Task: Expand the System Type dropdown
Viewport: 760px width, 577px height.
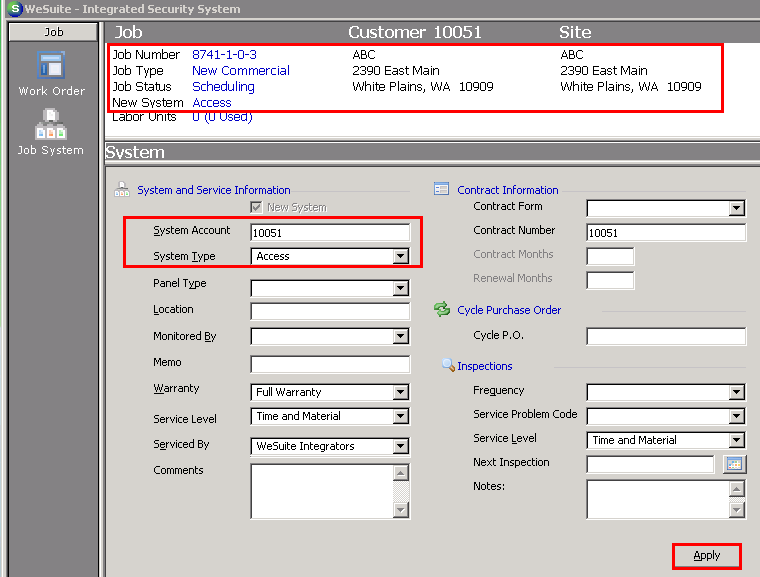Action: pos(400,256)
